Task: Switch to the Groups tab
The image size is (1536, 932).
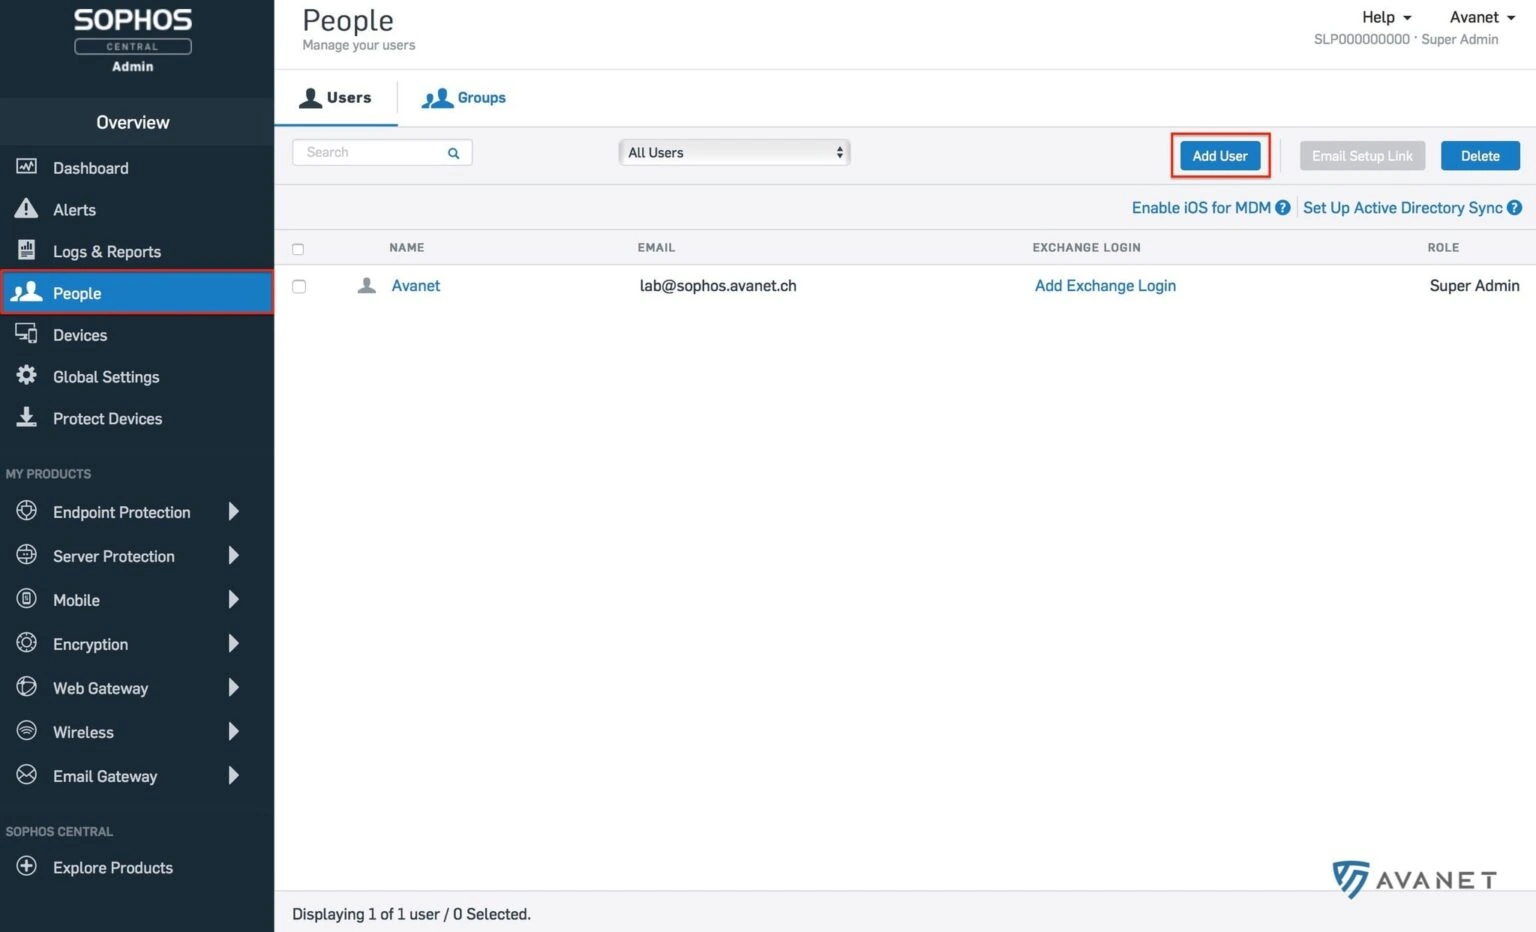Action: [x=464, y=98]
